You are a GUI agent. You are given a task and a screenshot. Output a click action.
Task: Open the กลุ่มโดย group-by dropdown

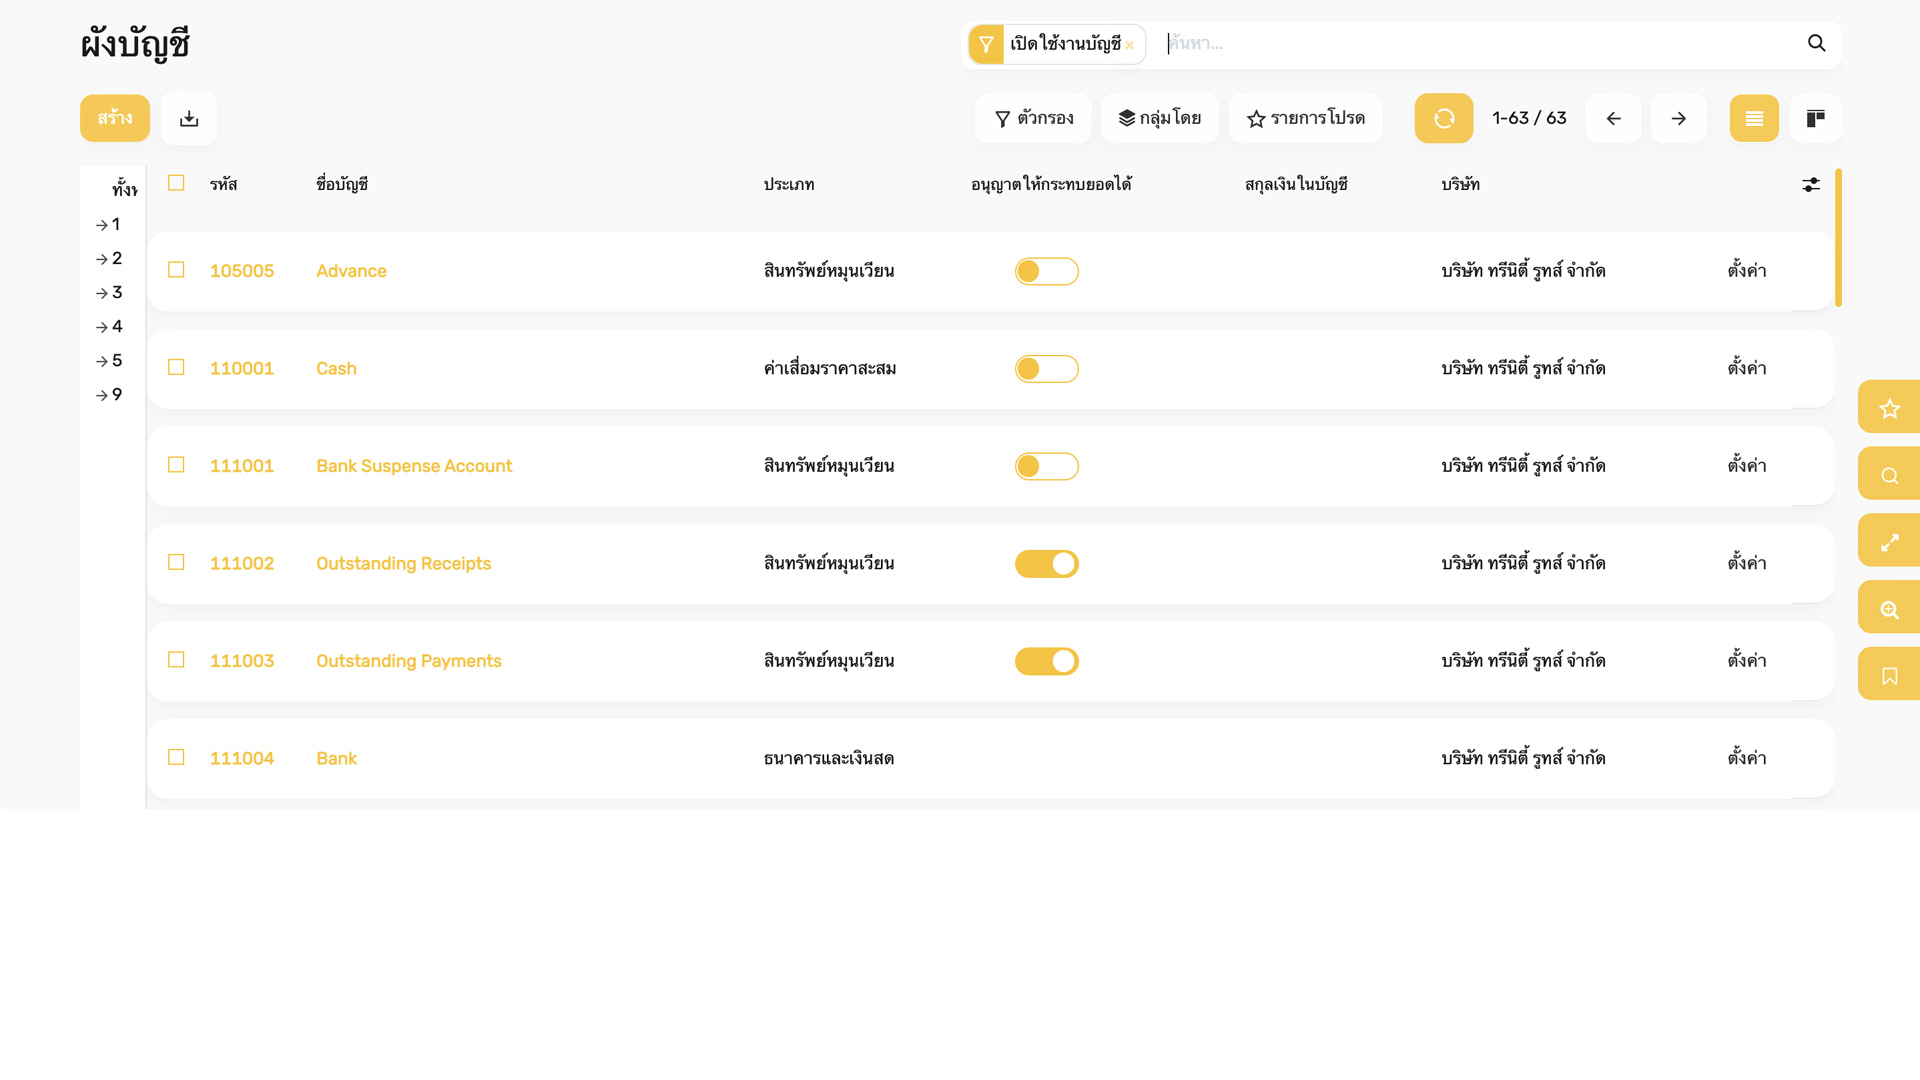click(x=1159, y=119)
